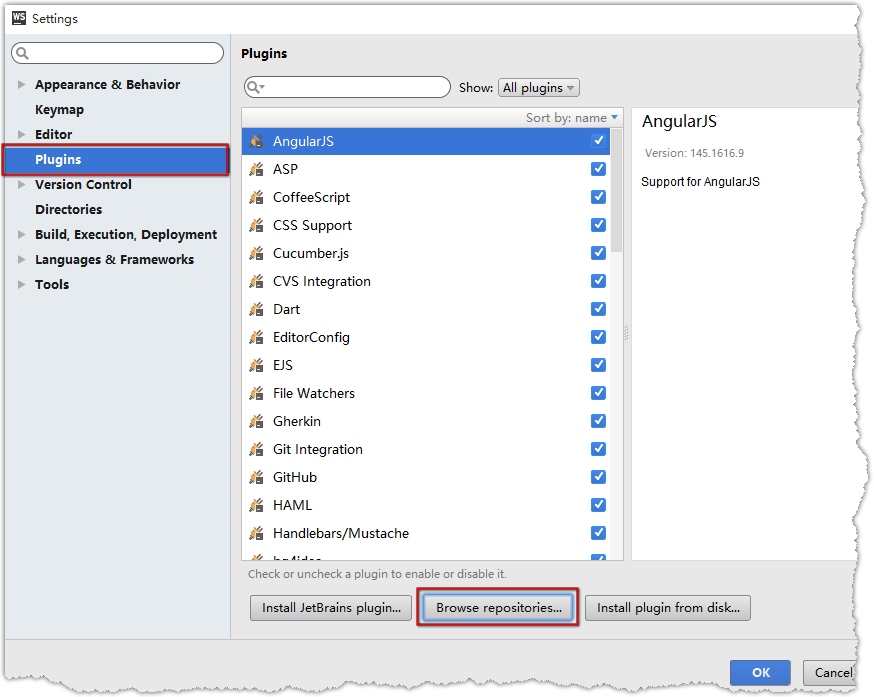Select the Dart plugin row
The height and width of the screenshot is (697, 874).
[426, 309]
